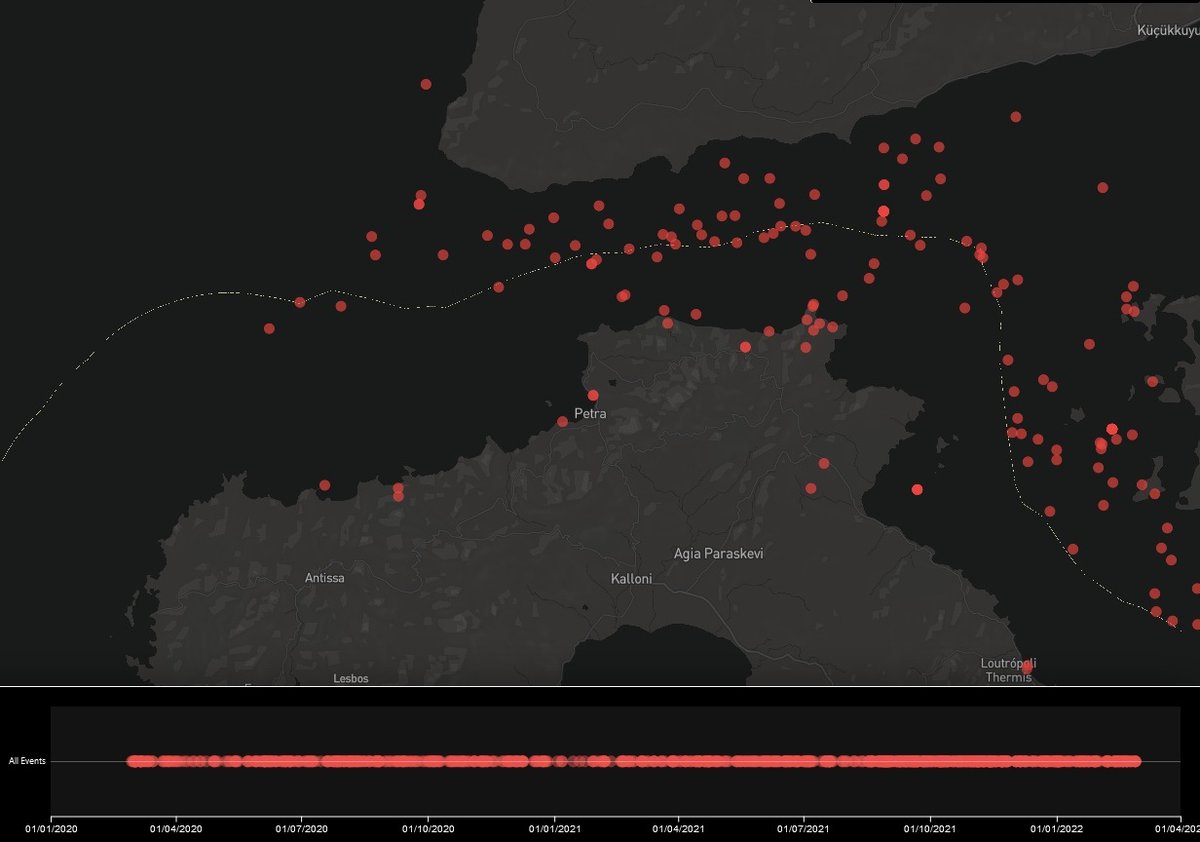Image resolution: width=1200 pixels, height=842 pixels.
Task: Click the Küçükkuyu label on the map
Action: click(1167, 31)
